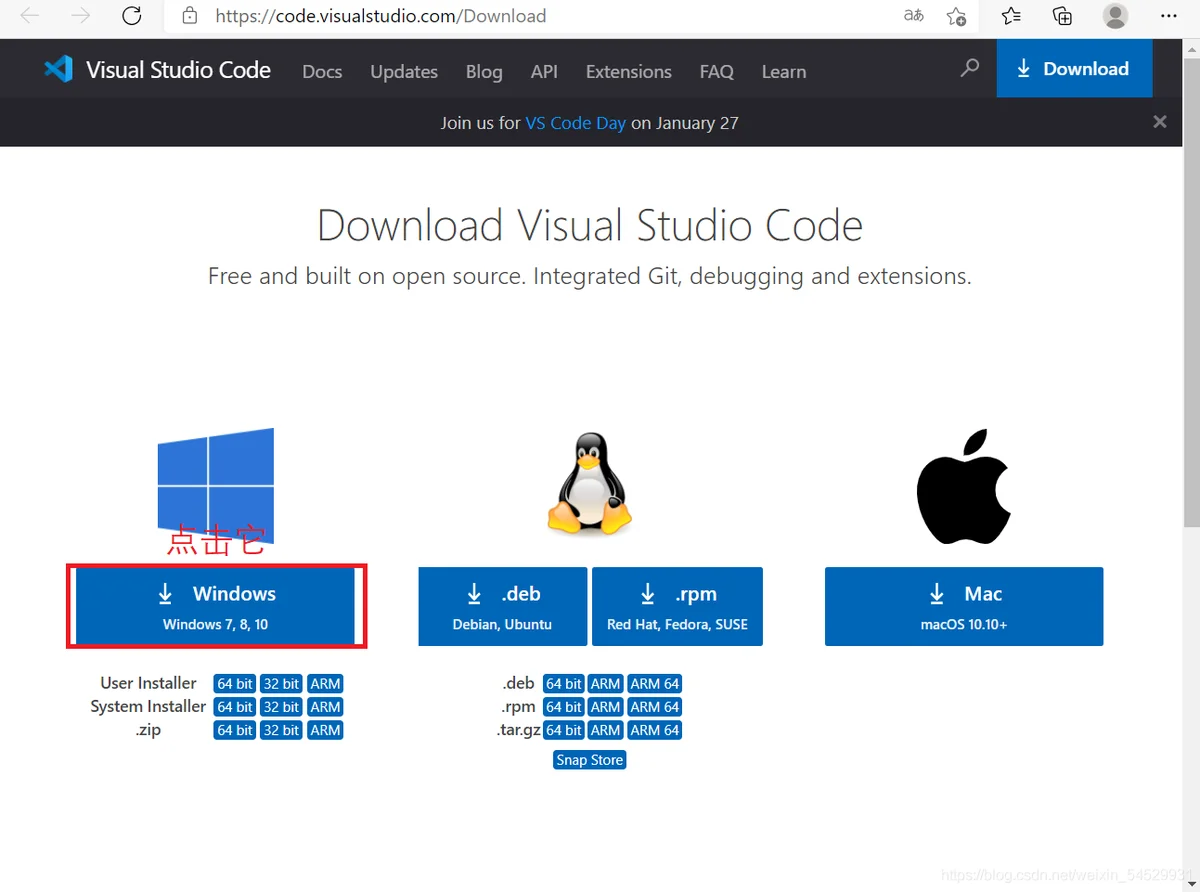
Task: Click the browser address bar URL
Action: click(x=381, y=16)
